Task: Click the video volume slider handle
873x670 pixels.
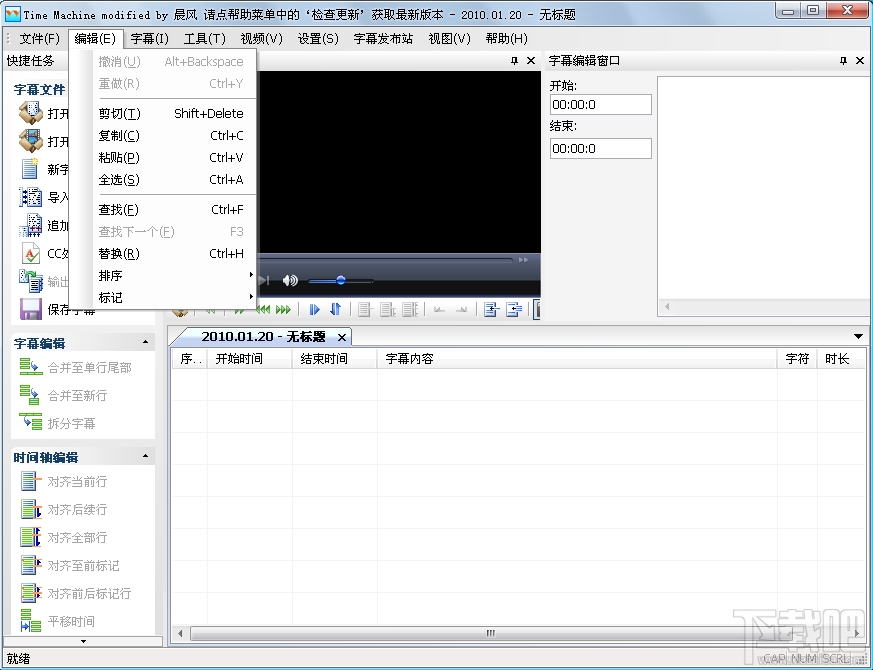Action: (x=341, y=280)
